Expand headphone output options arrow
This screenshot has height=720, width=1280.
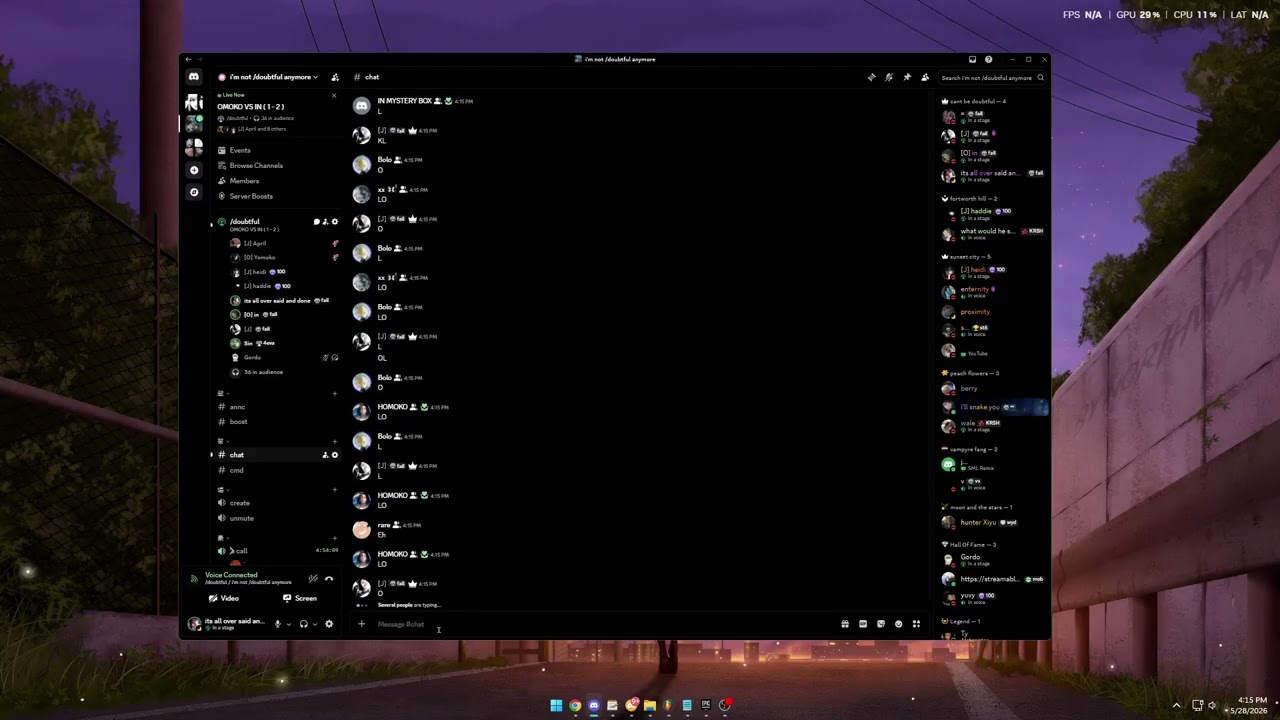(x=315, y=624)
